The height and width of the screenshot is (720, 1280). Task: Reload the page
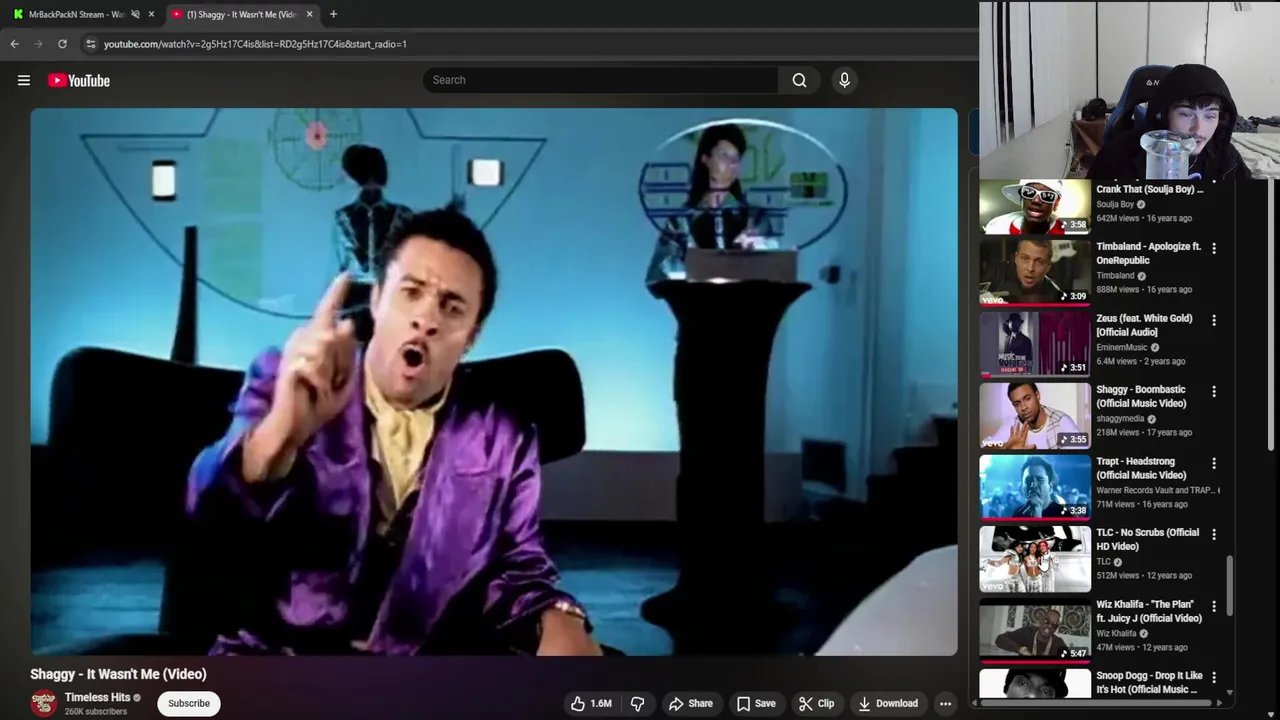62,44
